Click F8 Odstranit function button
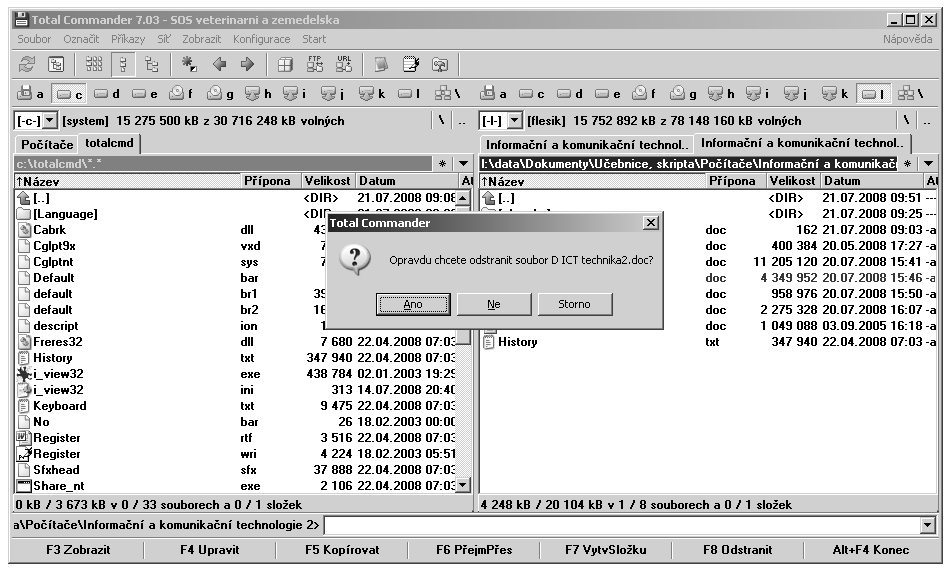The image size is (952, 572). click(x=738, y=550)
